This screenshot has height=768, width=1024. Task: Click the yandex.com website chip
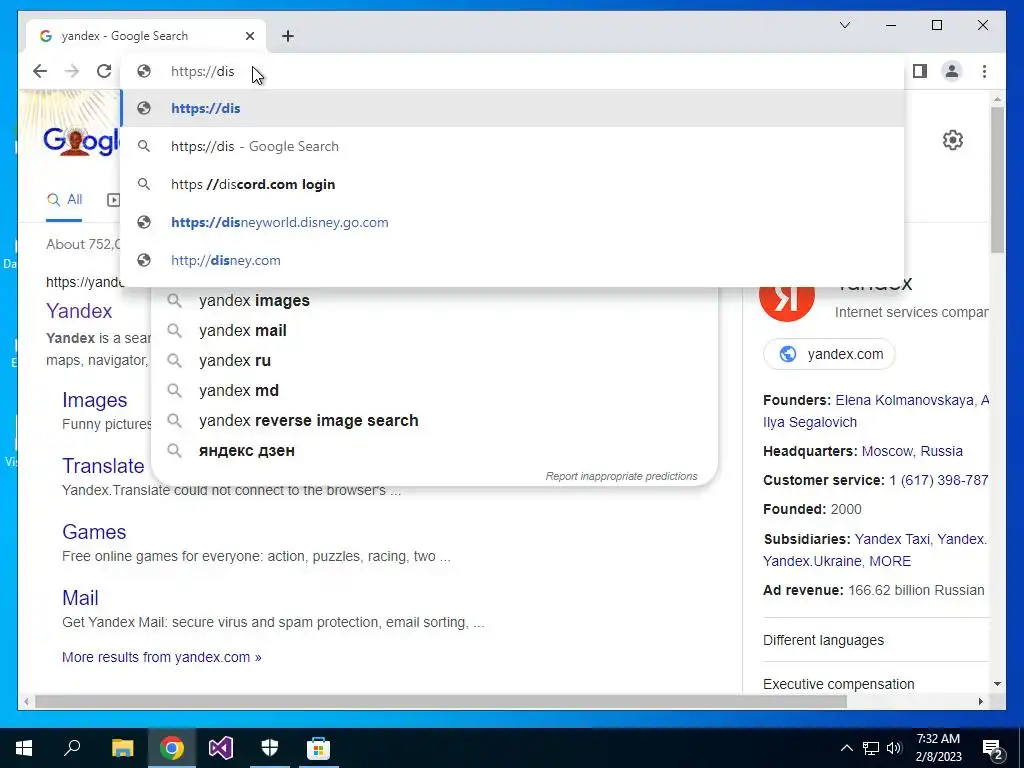pyautogui.click(x=829, y=354)
